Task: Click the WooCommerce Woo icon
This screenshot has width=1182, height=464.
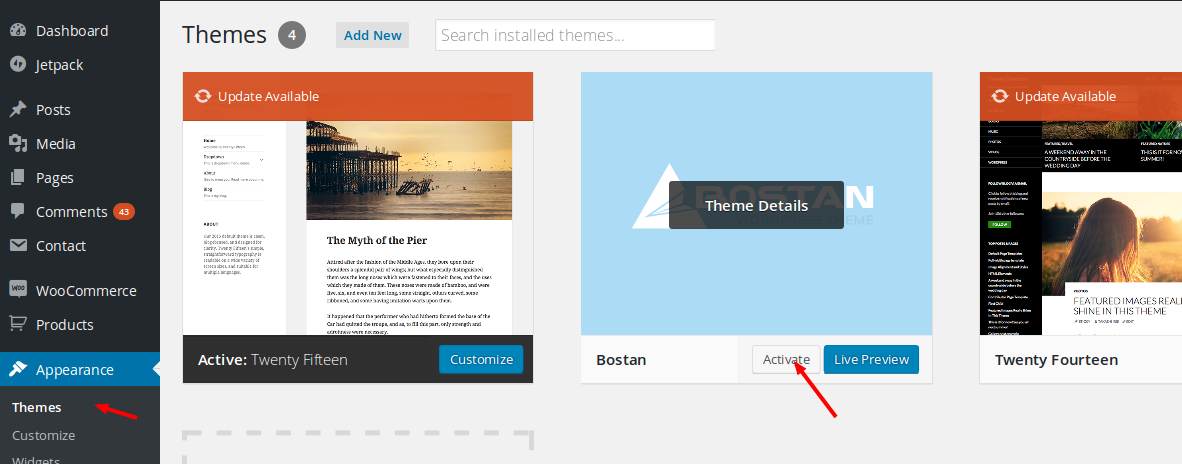Action: tap(18, 290)
